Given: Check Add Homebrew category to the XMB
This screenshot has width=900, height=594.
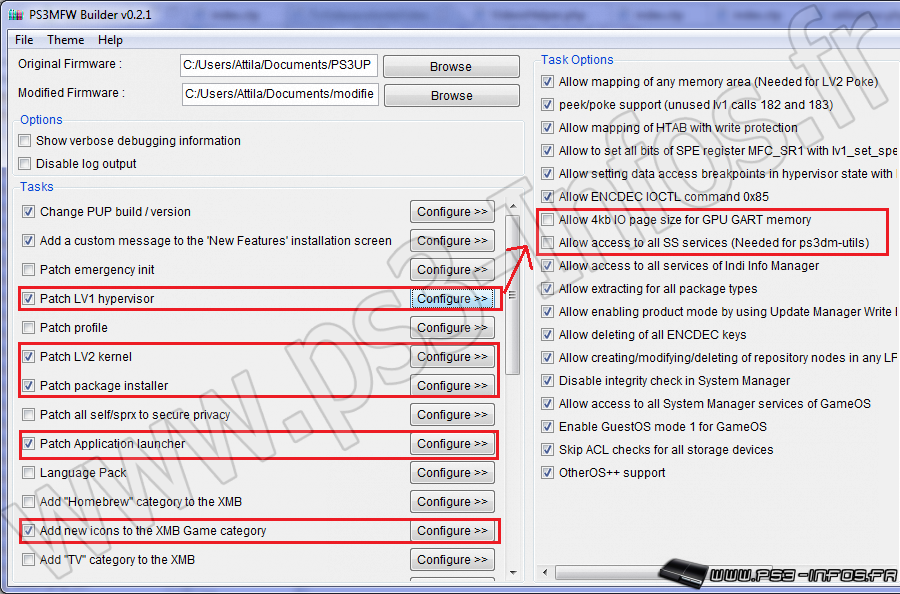Looking at the screenshot, I should tap(28, 502).
